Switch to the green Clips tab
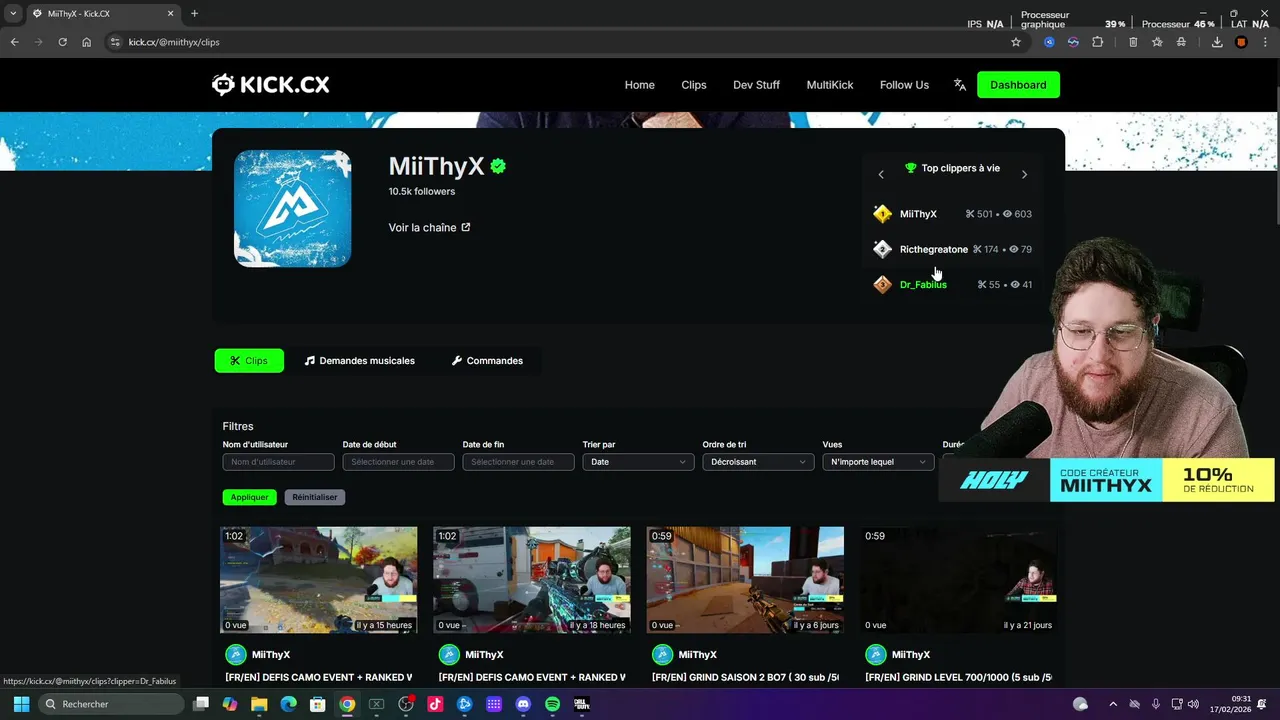Image resolution: width=1280 pixels, height=720 pixels. [249, 360]
